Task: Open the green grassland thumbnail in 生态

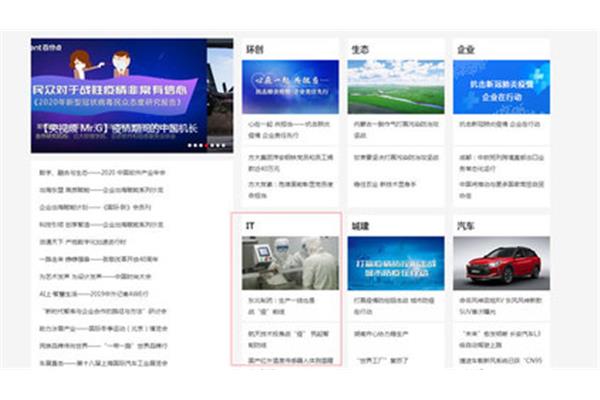Action: [396, 87]
